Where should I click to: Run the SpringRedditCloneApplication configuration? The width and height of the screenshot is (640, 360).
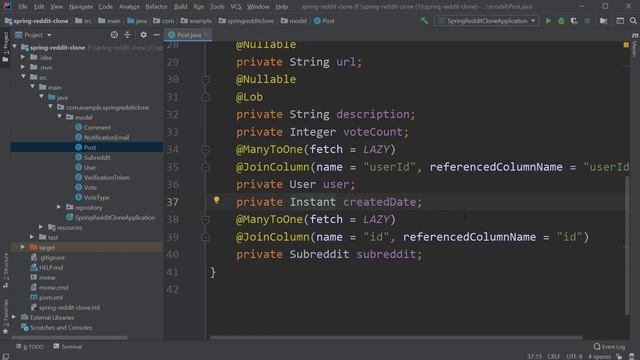pyautogui.click(x=548, y=21)
